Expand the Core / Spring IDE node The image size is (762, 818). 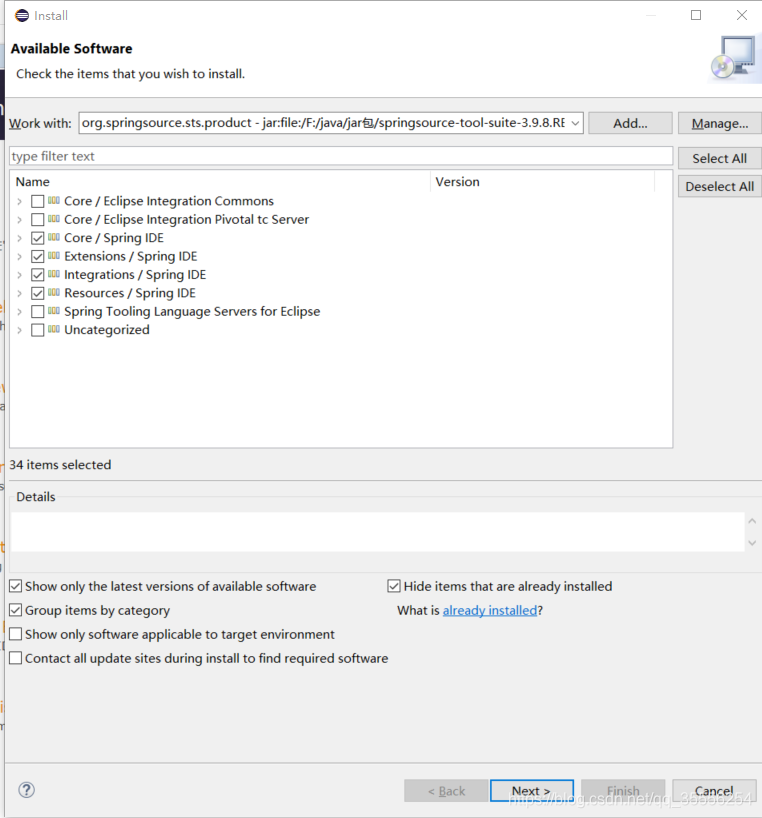tap(19, 238)
